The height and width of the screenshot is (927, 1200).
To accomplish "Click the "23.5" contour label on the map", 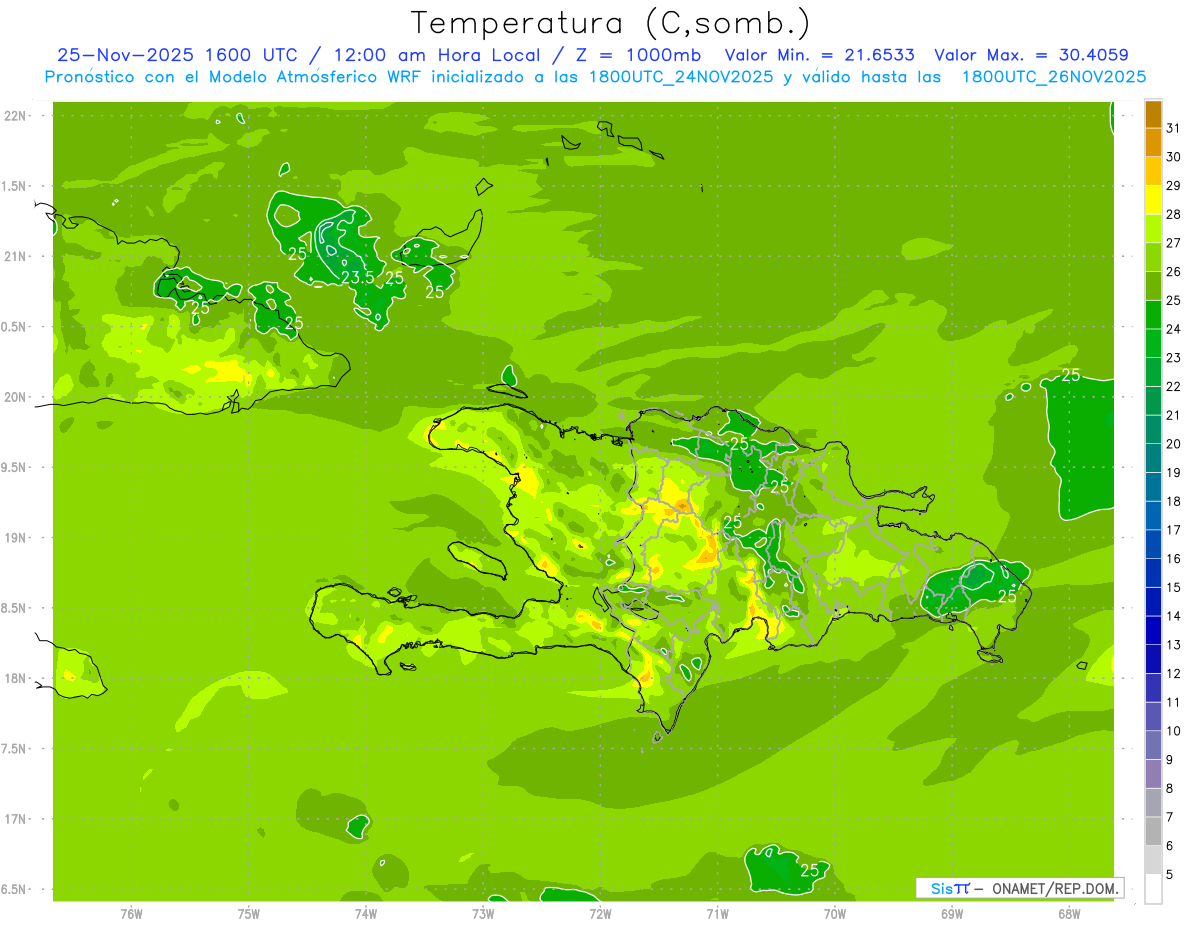I will pos(357,277).
